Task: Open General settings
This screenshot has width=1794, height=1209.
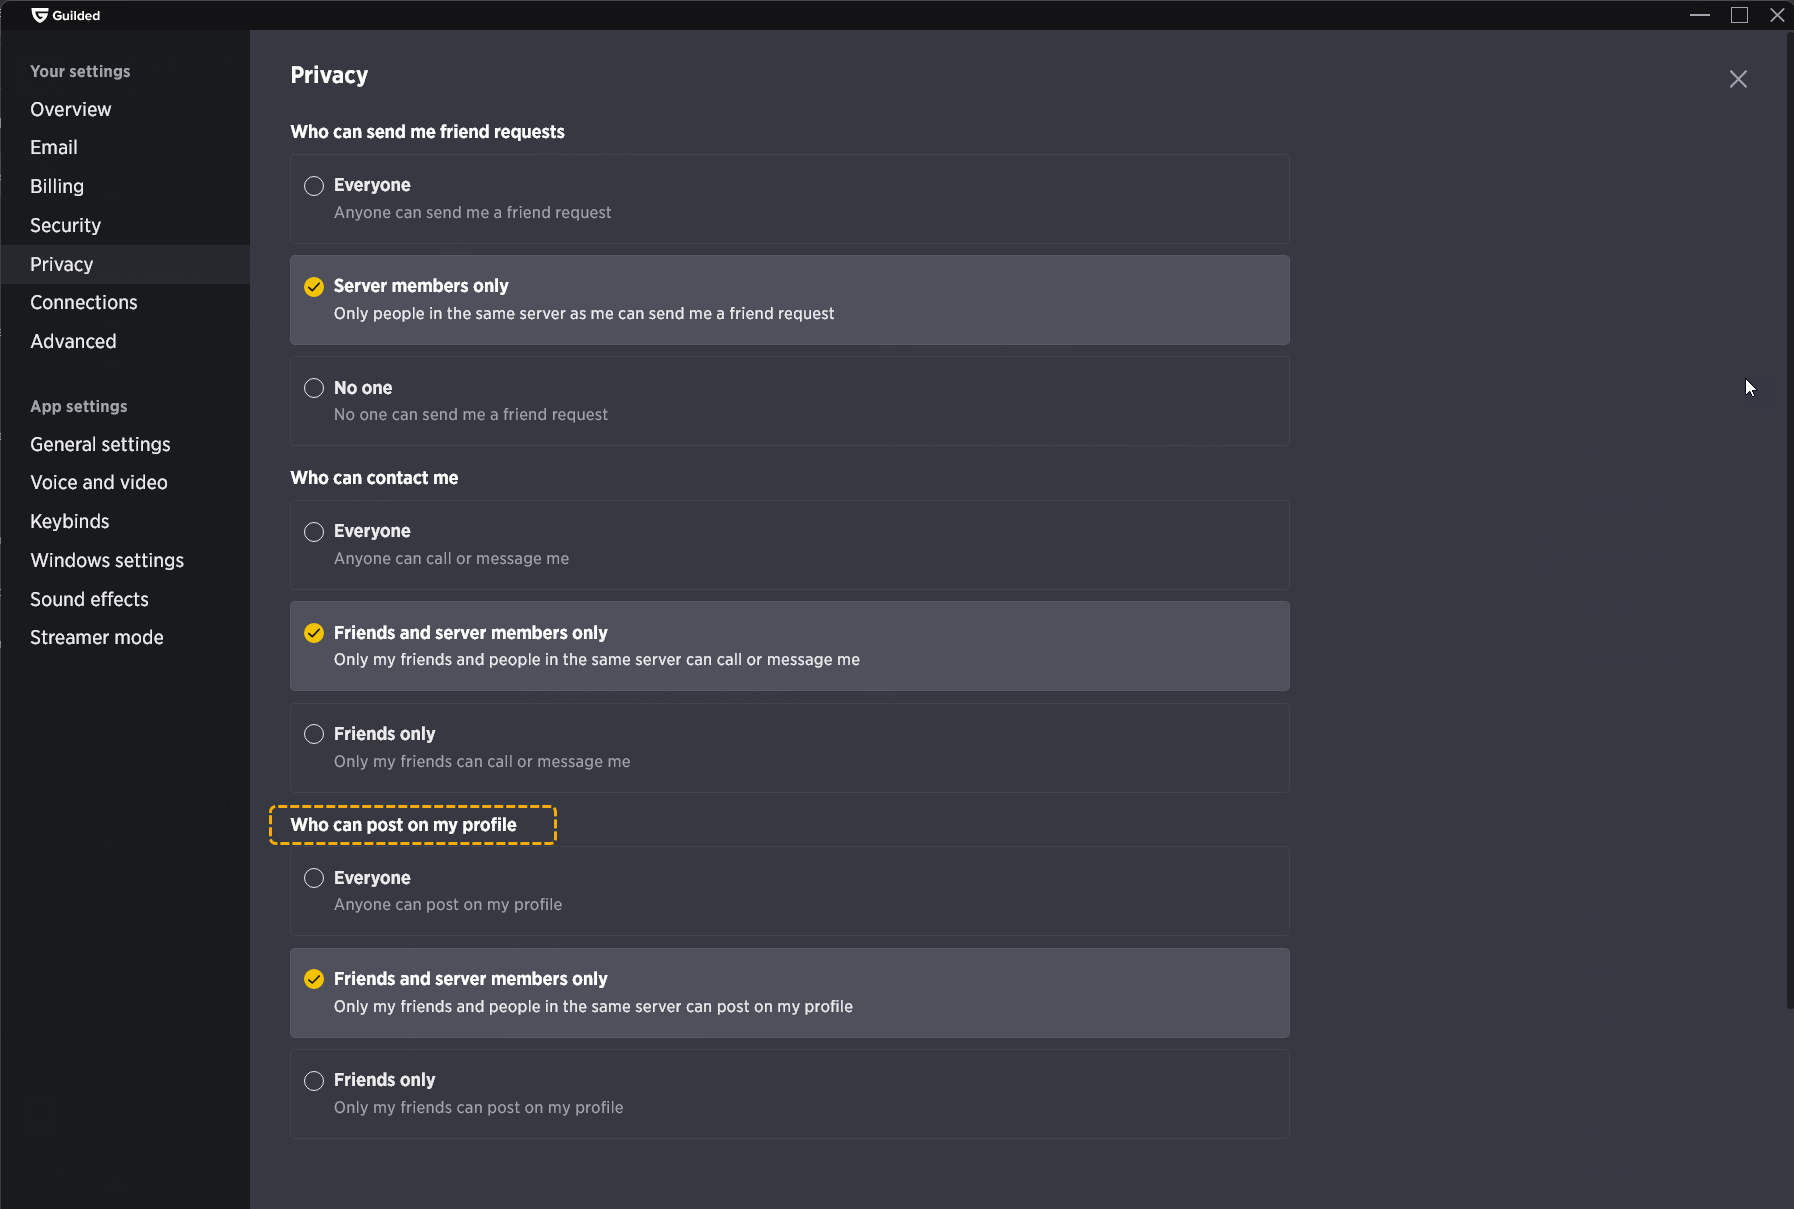Action: 125,444
